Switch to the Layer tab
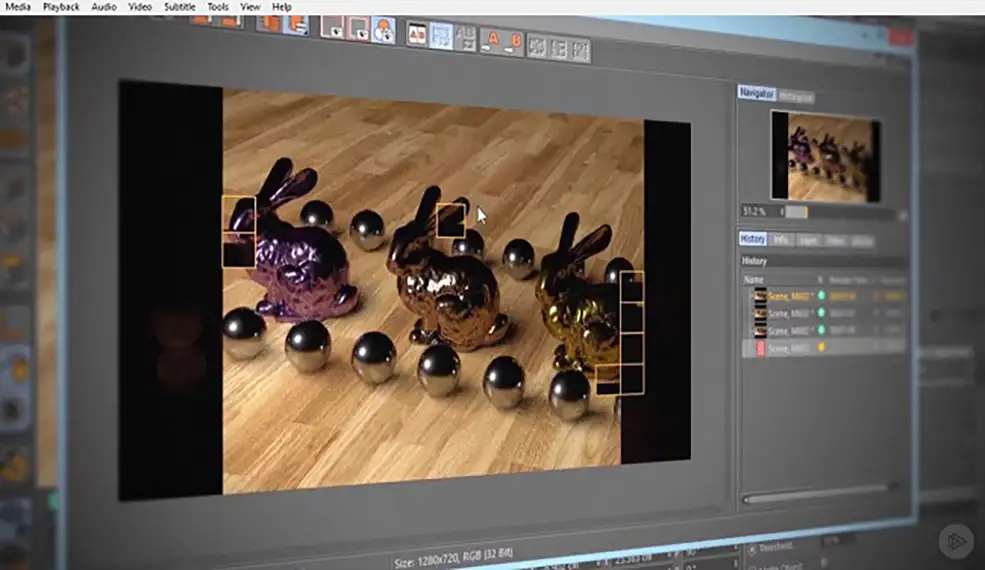Image resolution: width=985 pixels, height=570 pixels. point(808,241)
